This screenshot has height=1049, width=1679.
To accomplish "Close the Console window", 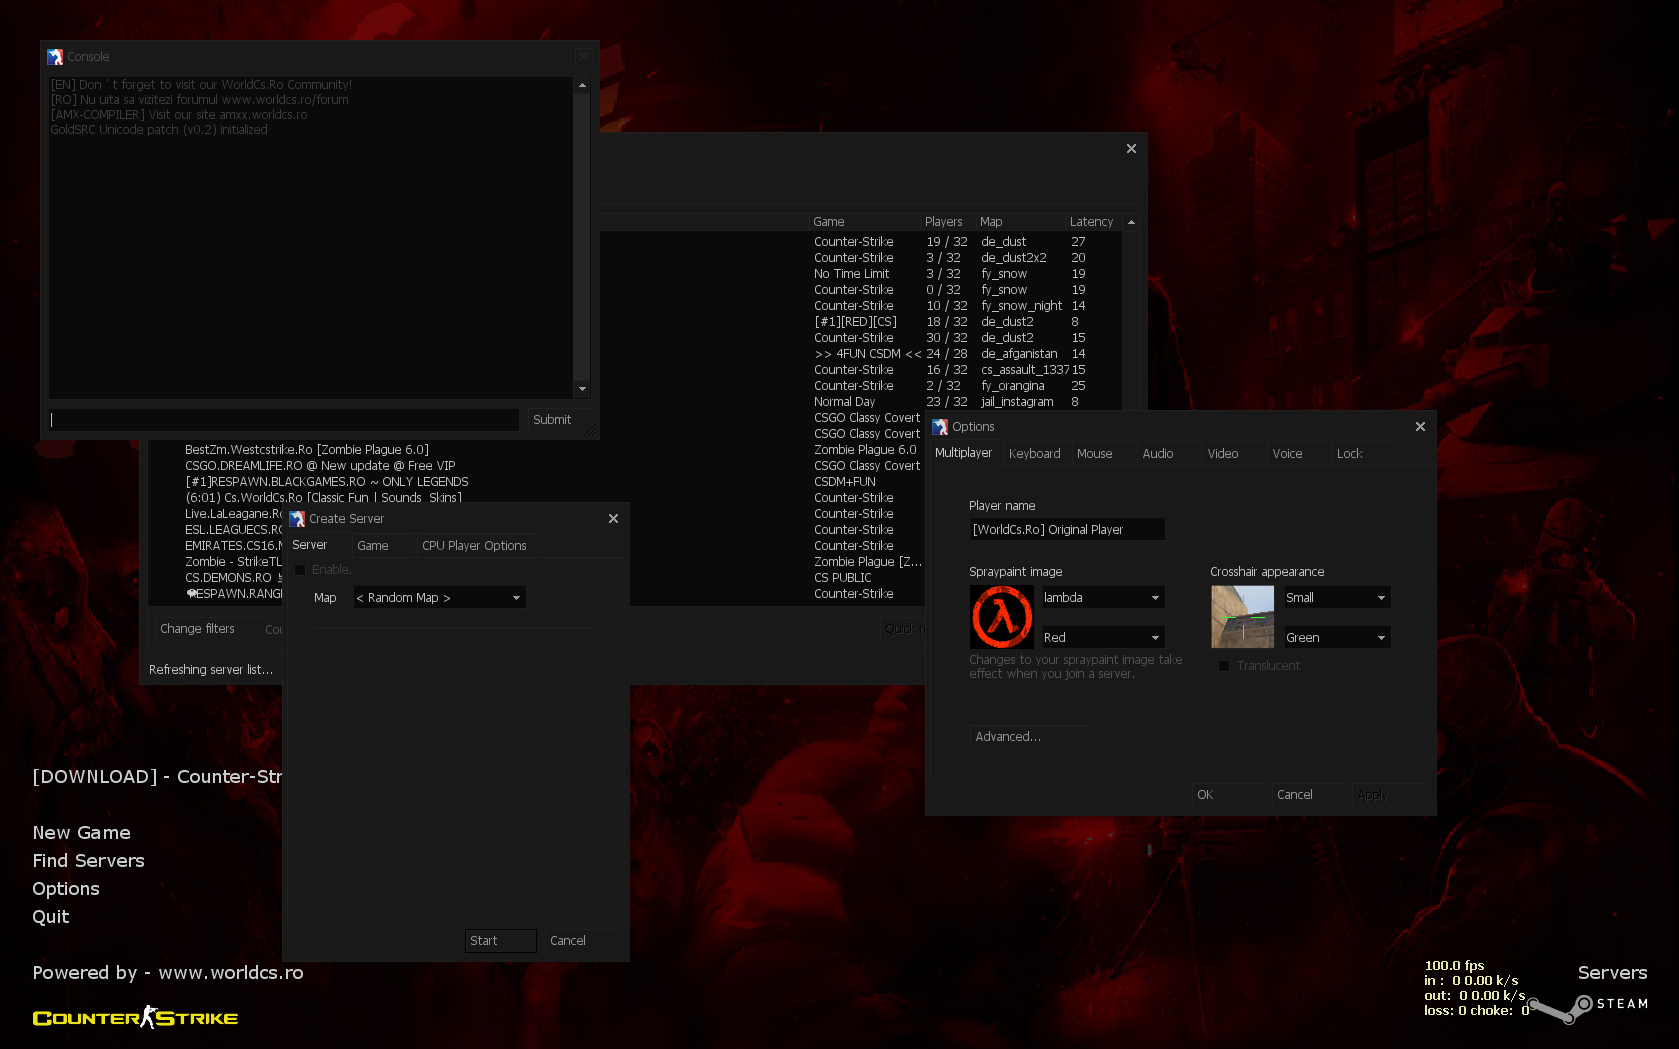I will tap(583, 57).
